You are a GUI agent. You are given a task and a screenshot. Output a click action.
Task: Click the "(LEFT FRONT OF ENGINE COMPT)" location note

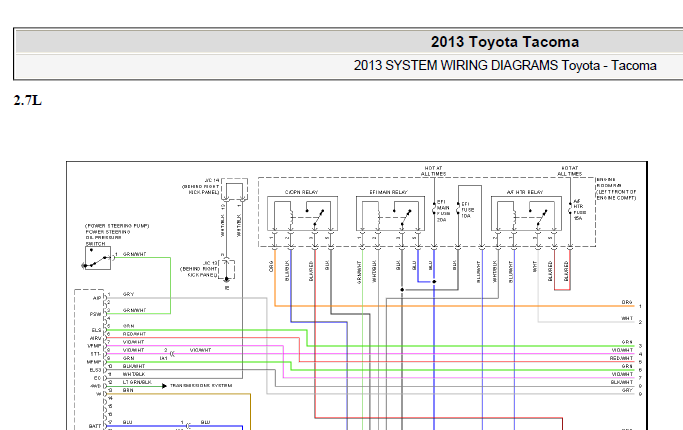pos(616,195)
